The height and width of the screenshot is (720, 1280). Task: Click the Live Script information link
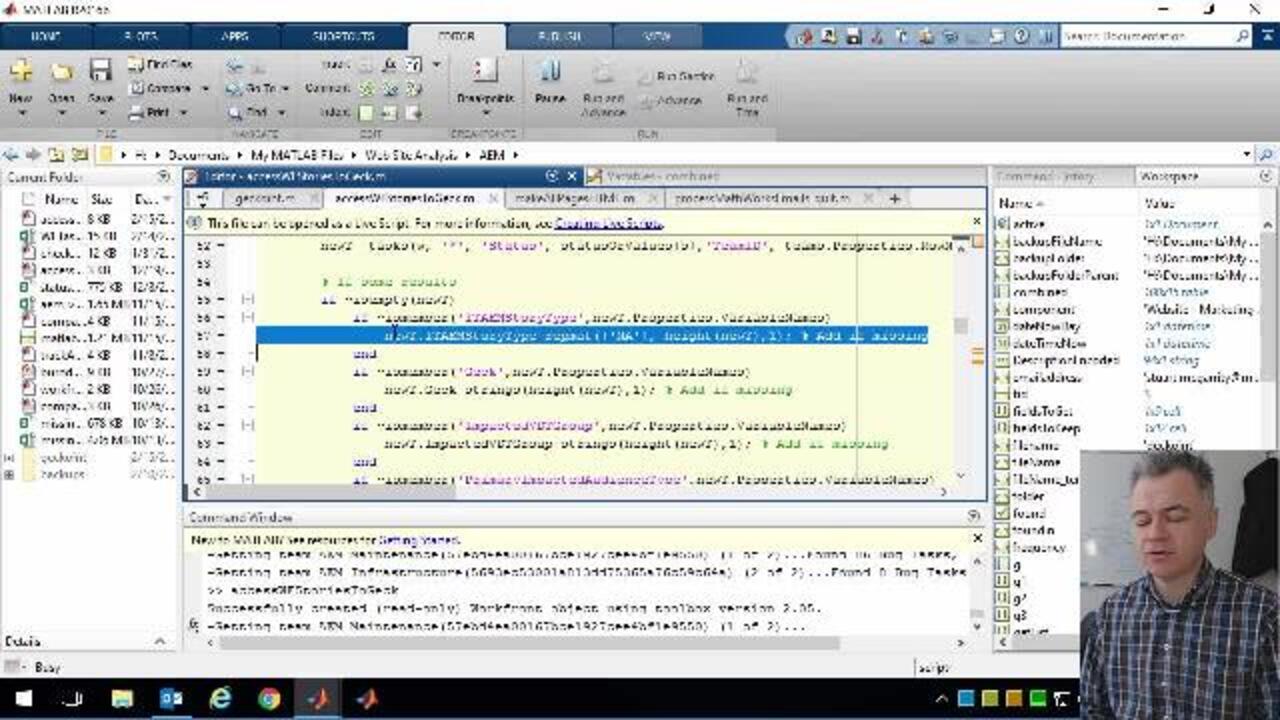click(x=608, y=224)
